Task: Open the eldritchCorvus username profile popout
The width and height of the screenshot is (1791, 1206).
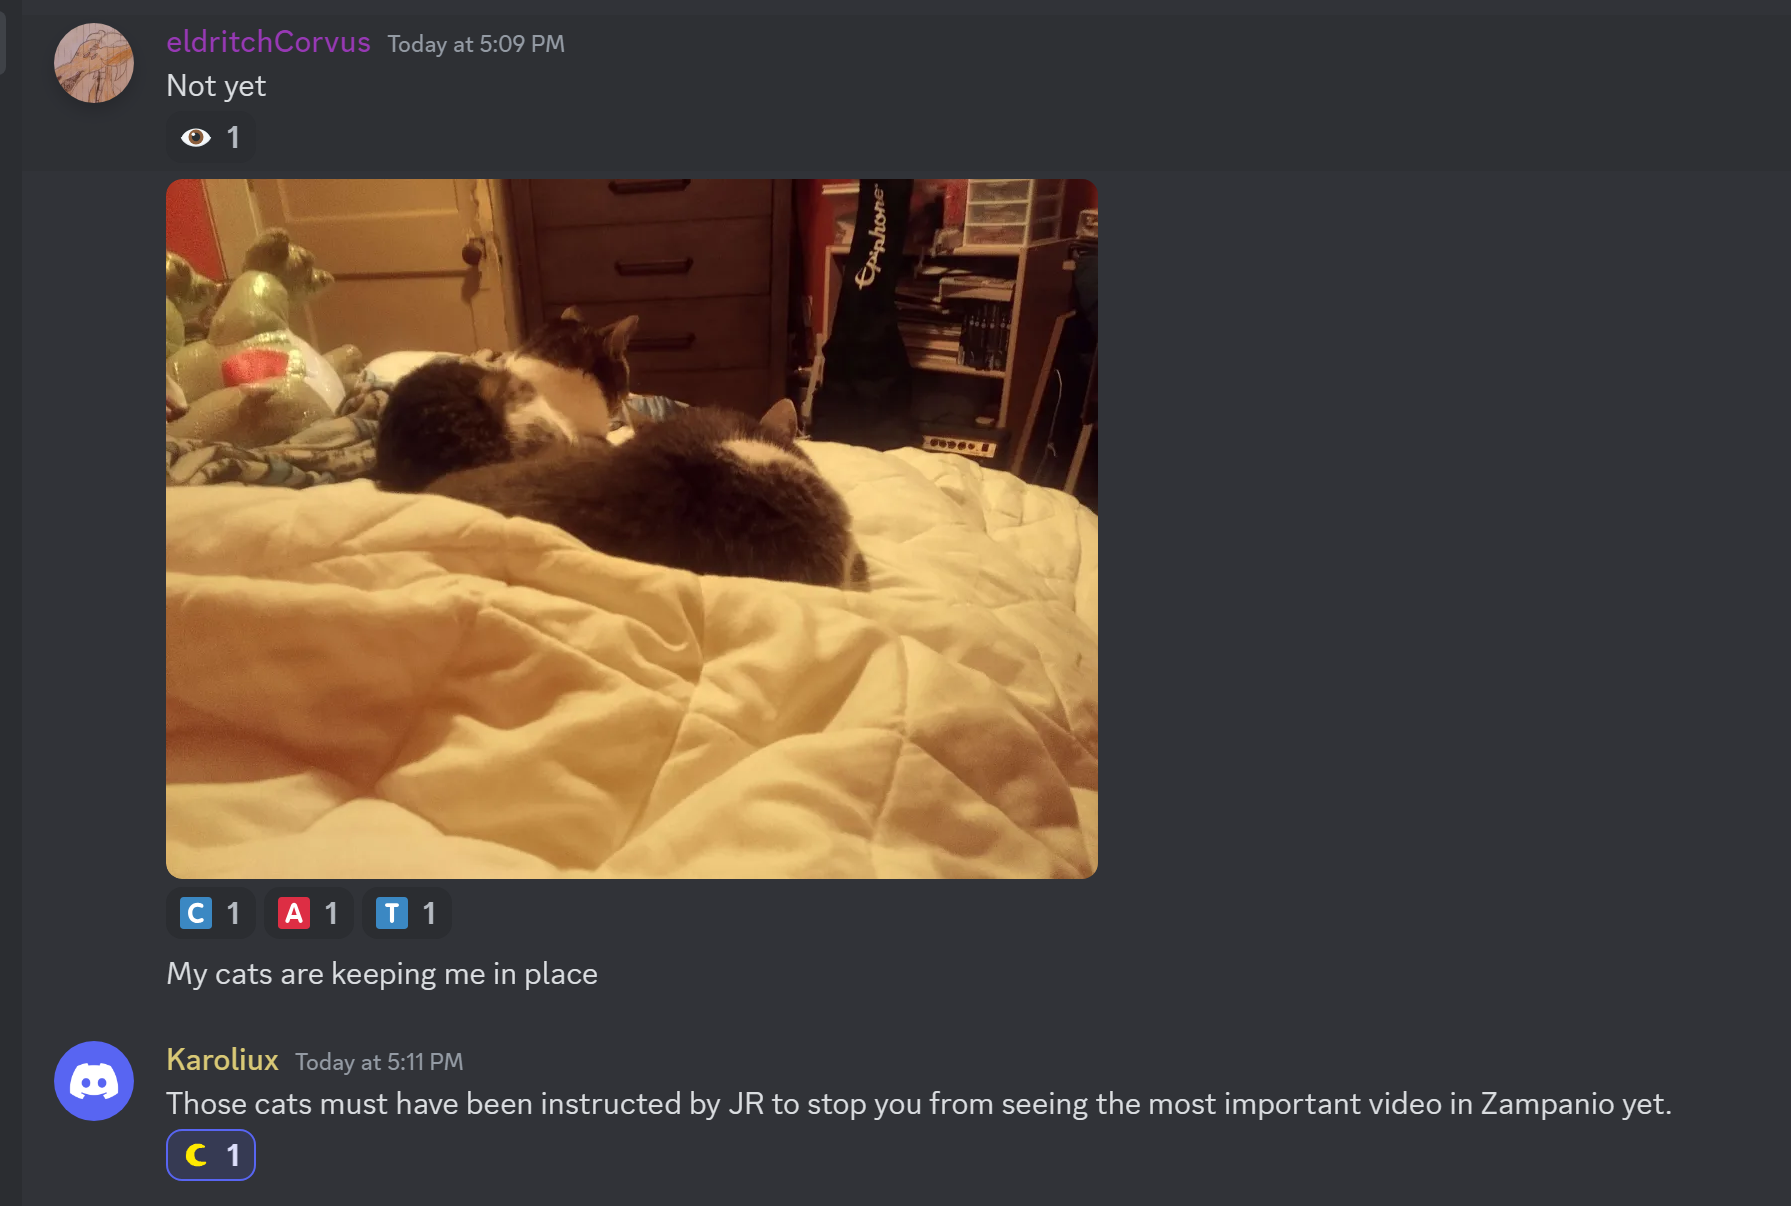Action: tap(268, 42)
